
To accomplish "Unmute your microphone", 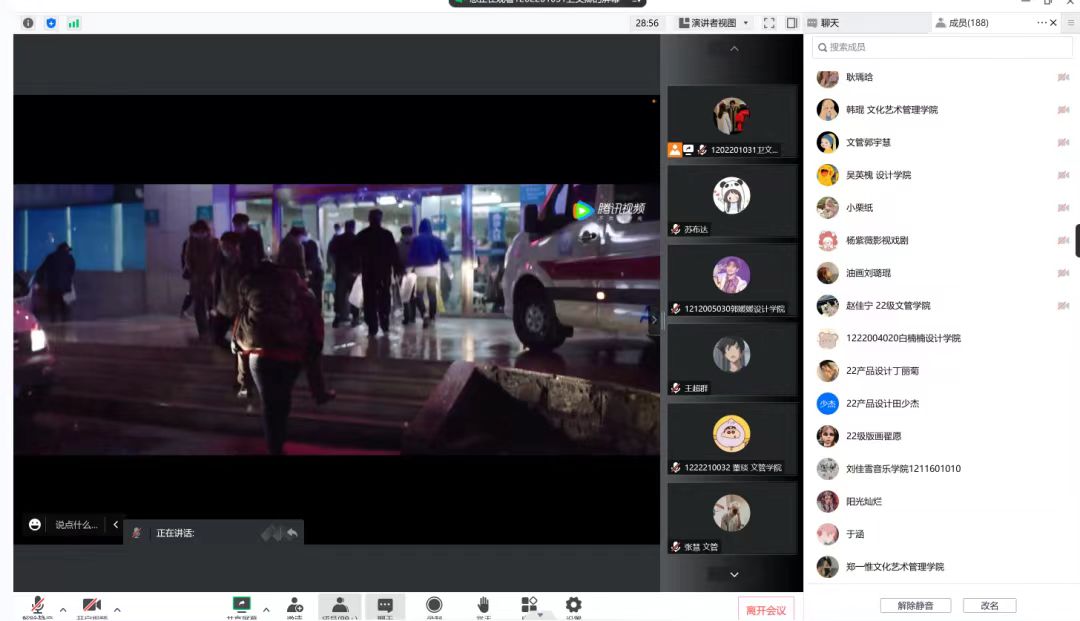I will pos(38,606).
